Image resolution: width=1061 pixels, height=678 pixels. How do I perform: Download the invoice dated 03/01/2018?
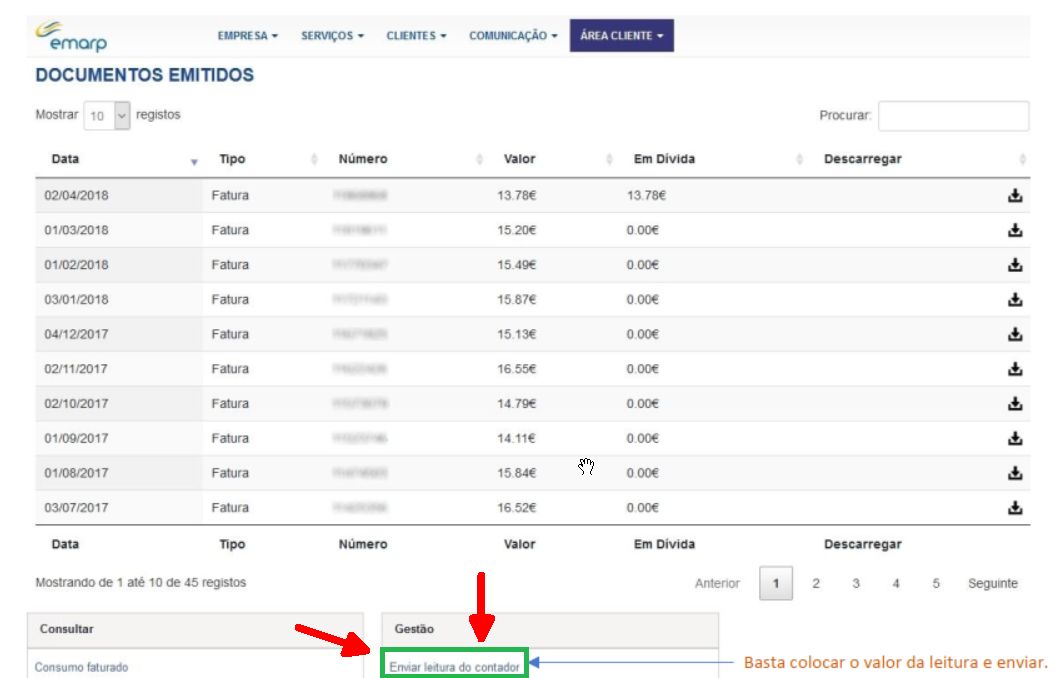pyautogui.click(x=1014, y=300)
